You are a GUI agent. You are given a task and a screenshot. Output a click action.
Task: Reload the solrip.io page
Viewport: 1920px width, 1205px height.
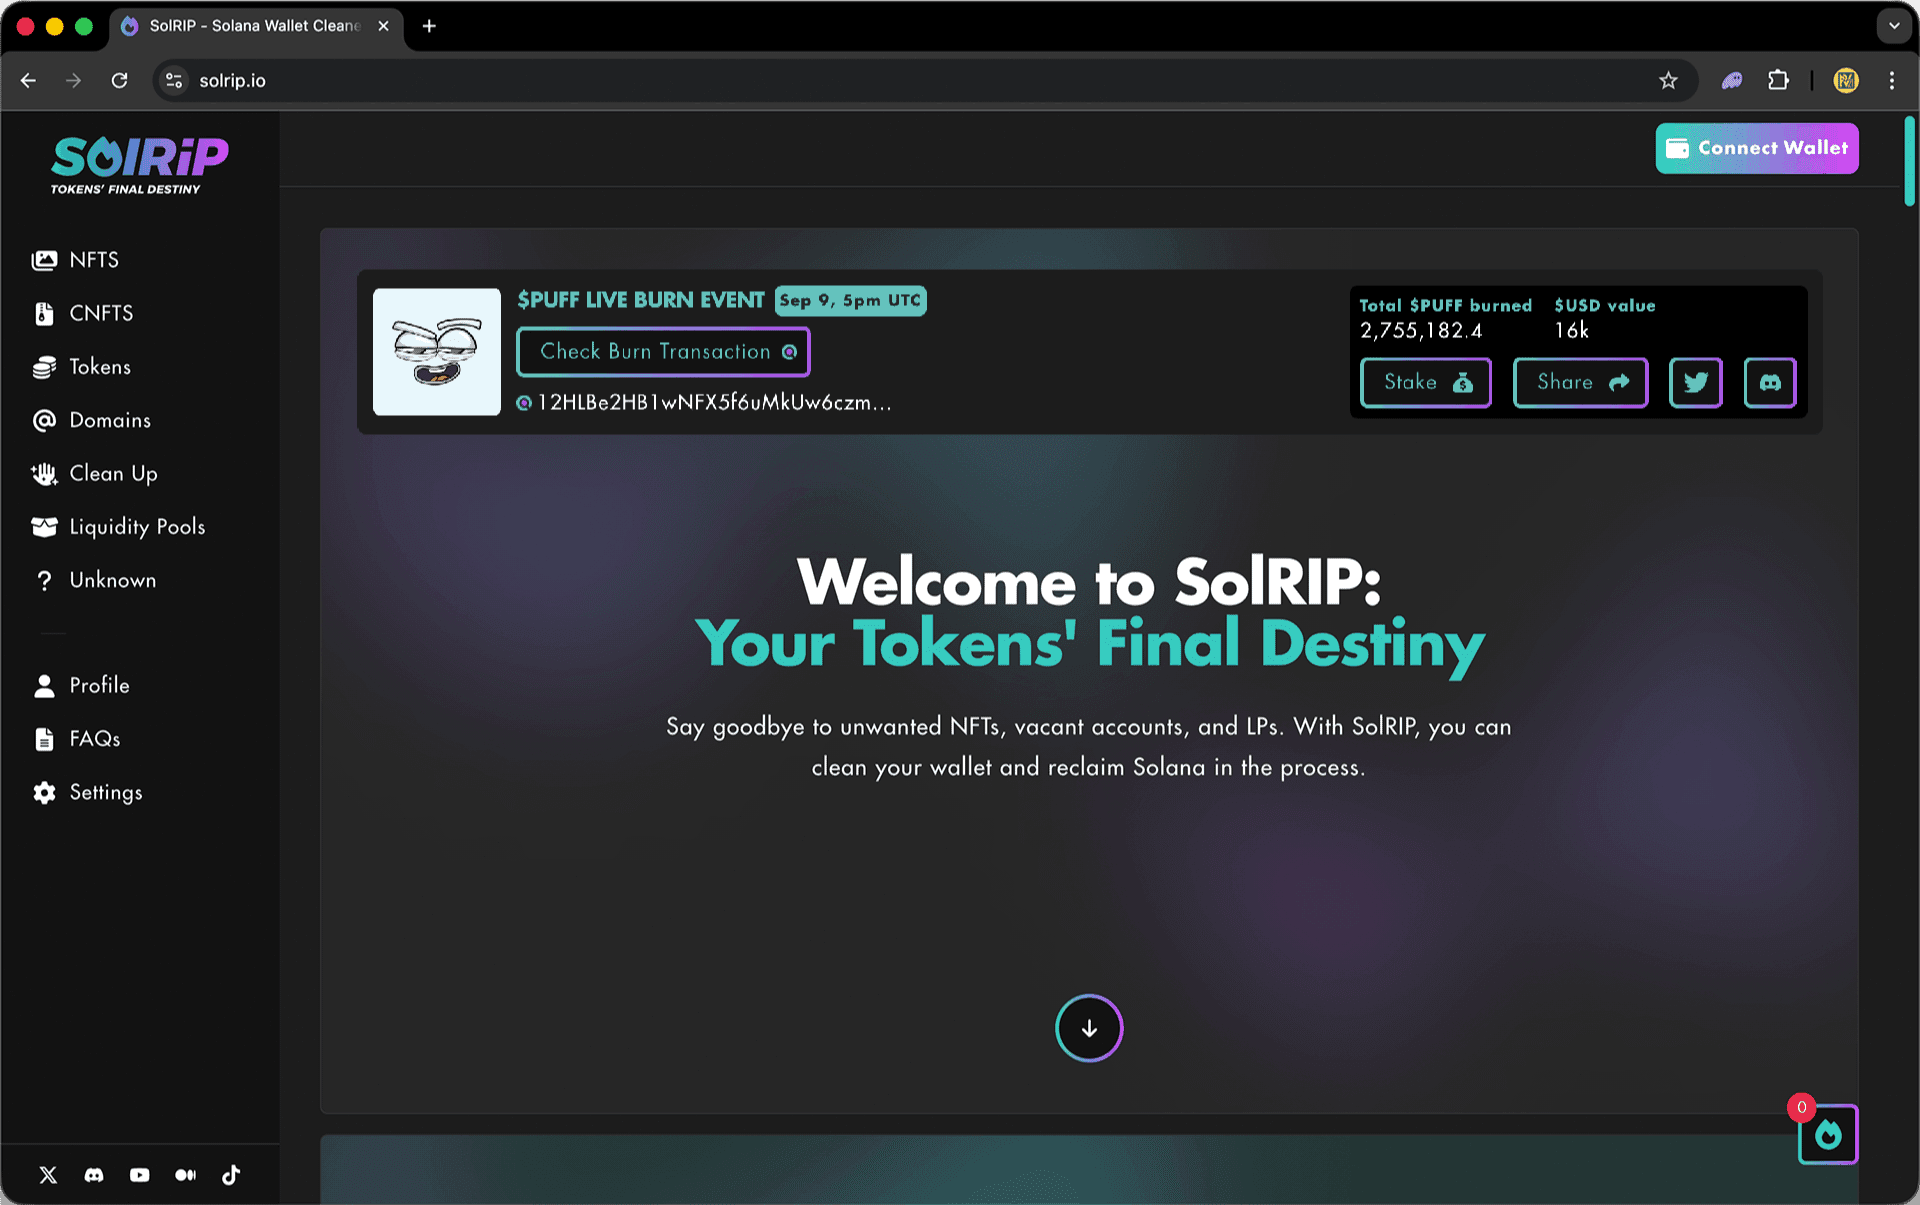(x=119, y=81)
